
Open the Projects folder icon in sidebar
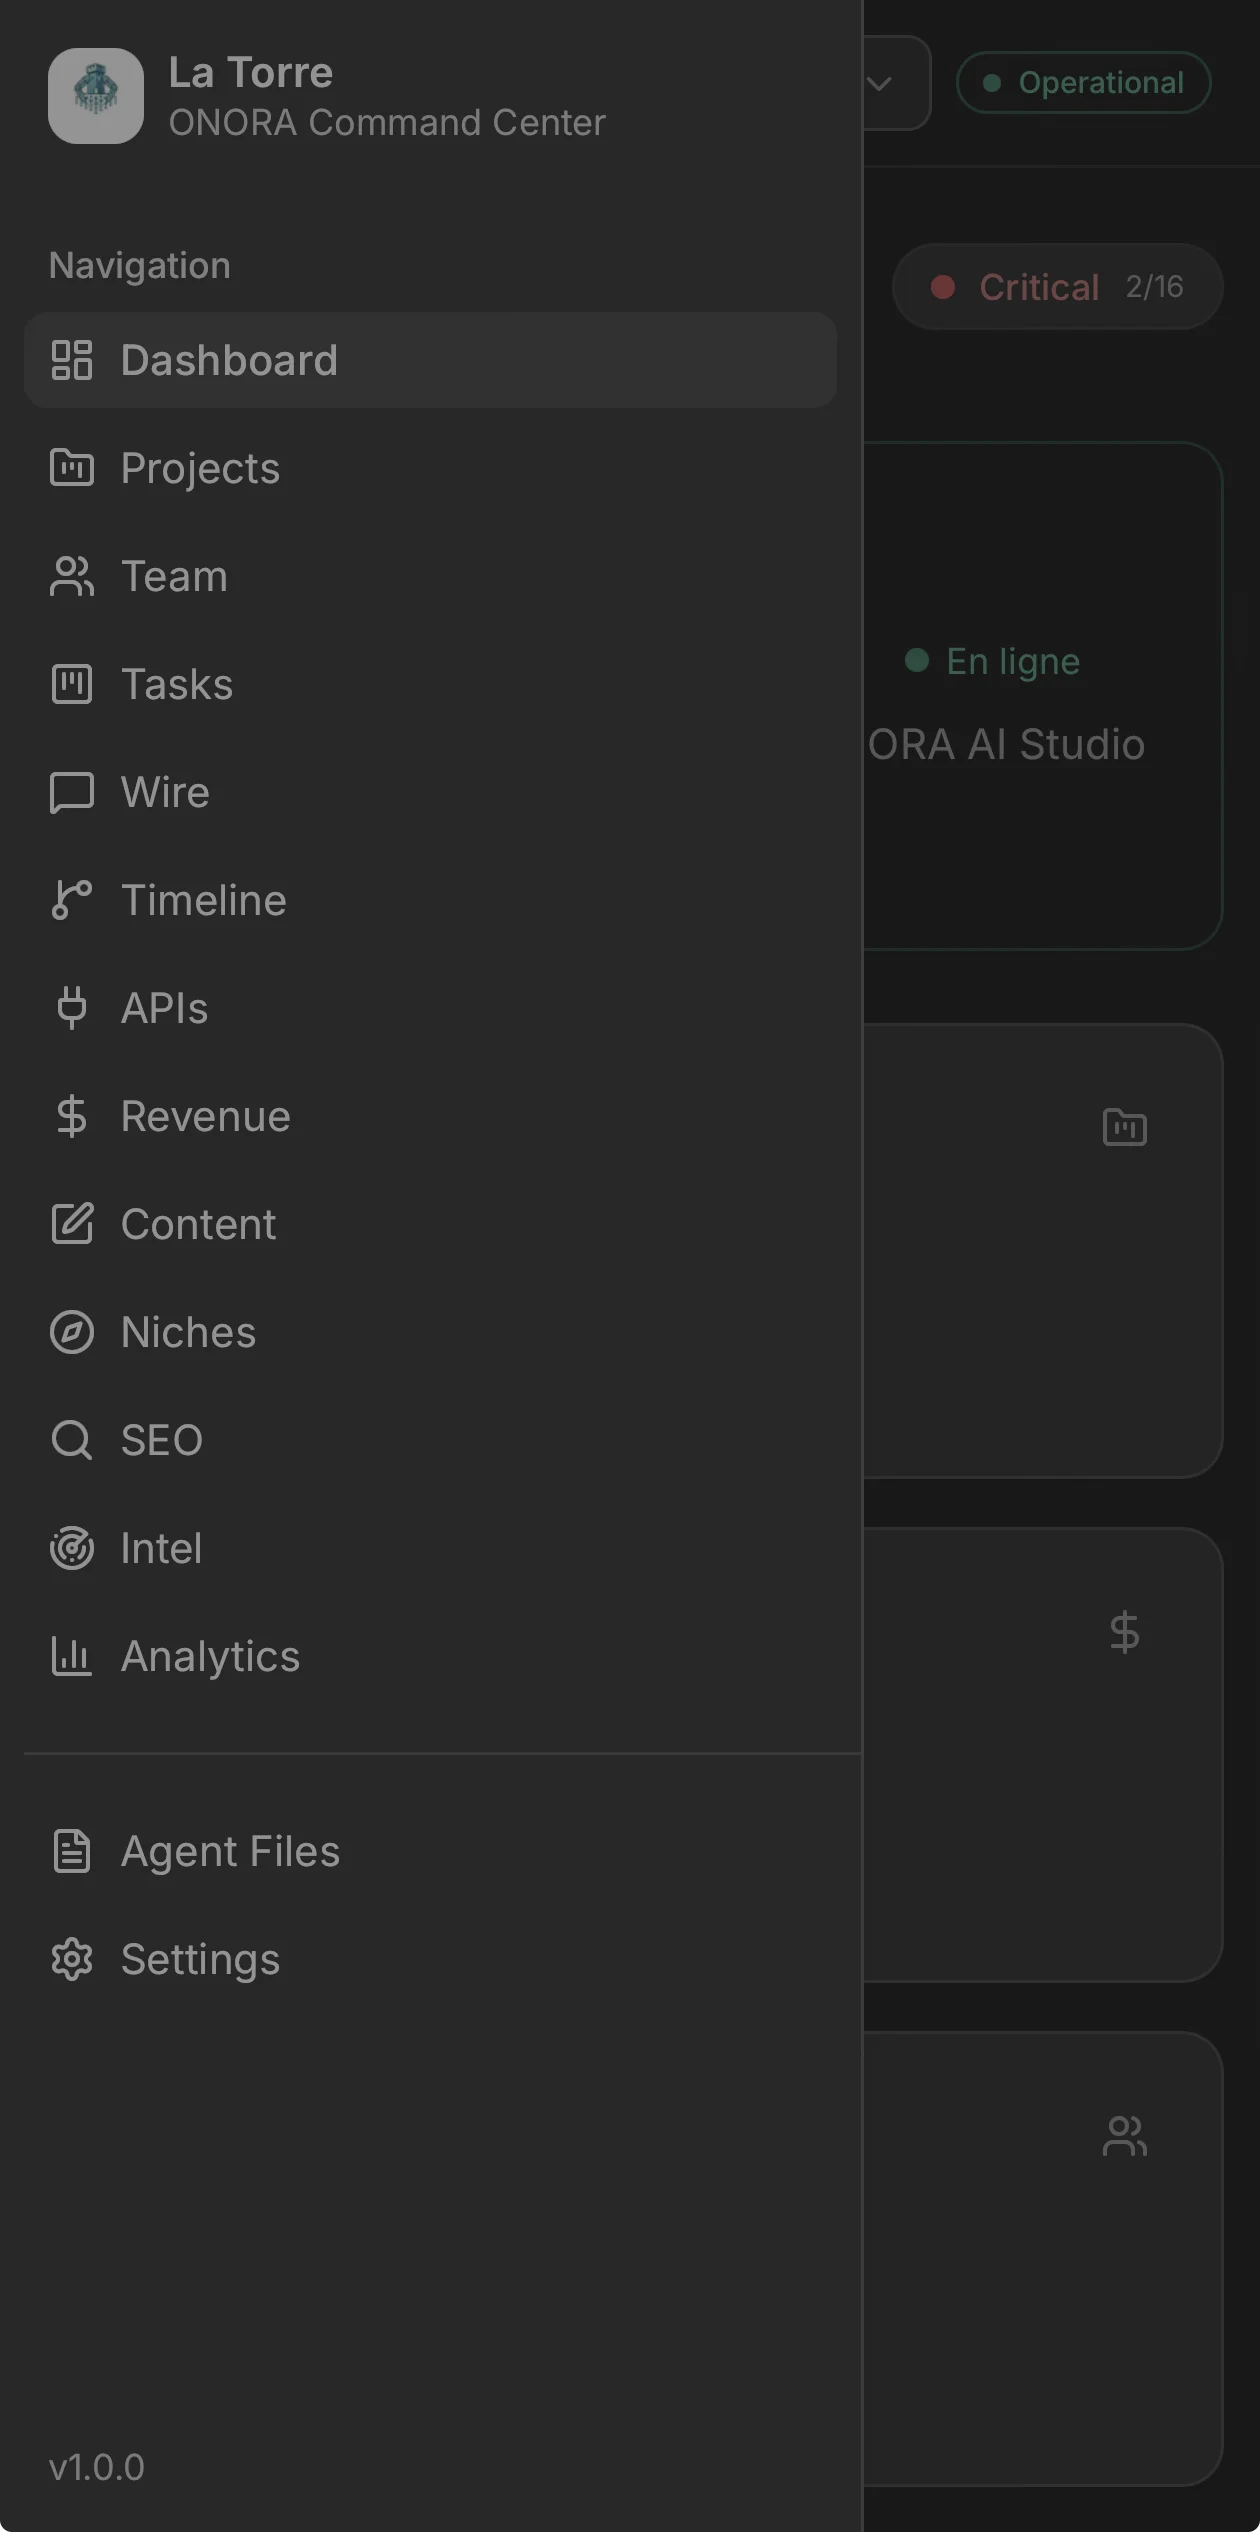click(72, 468)
